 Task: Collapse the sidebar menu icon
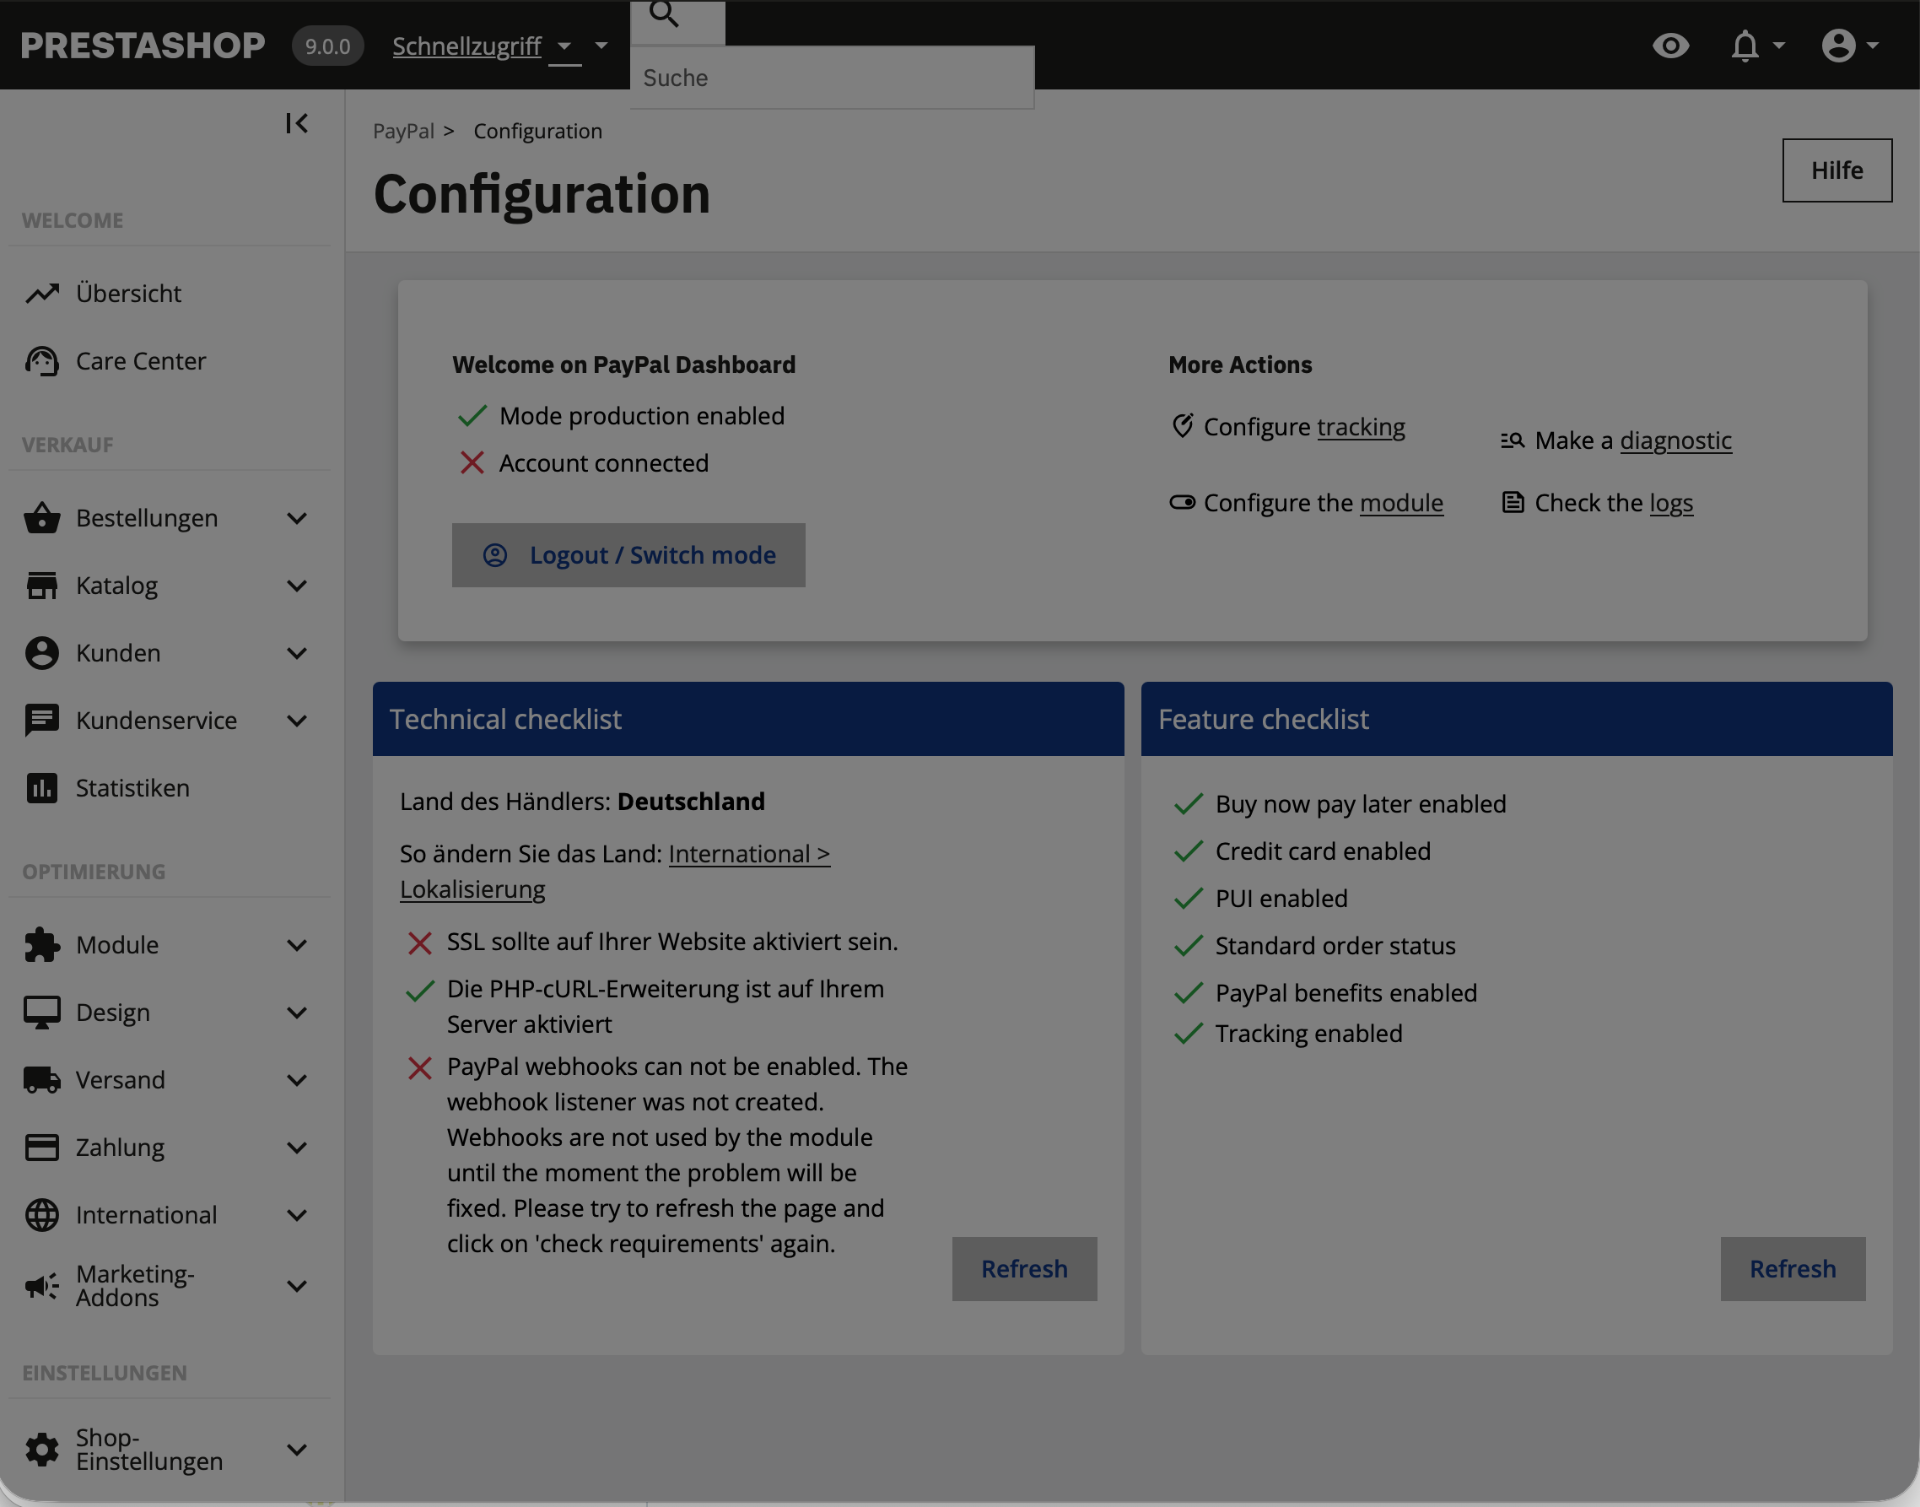point(296,123)
